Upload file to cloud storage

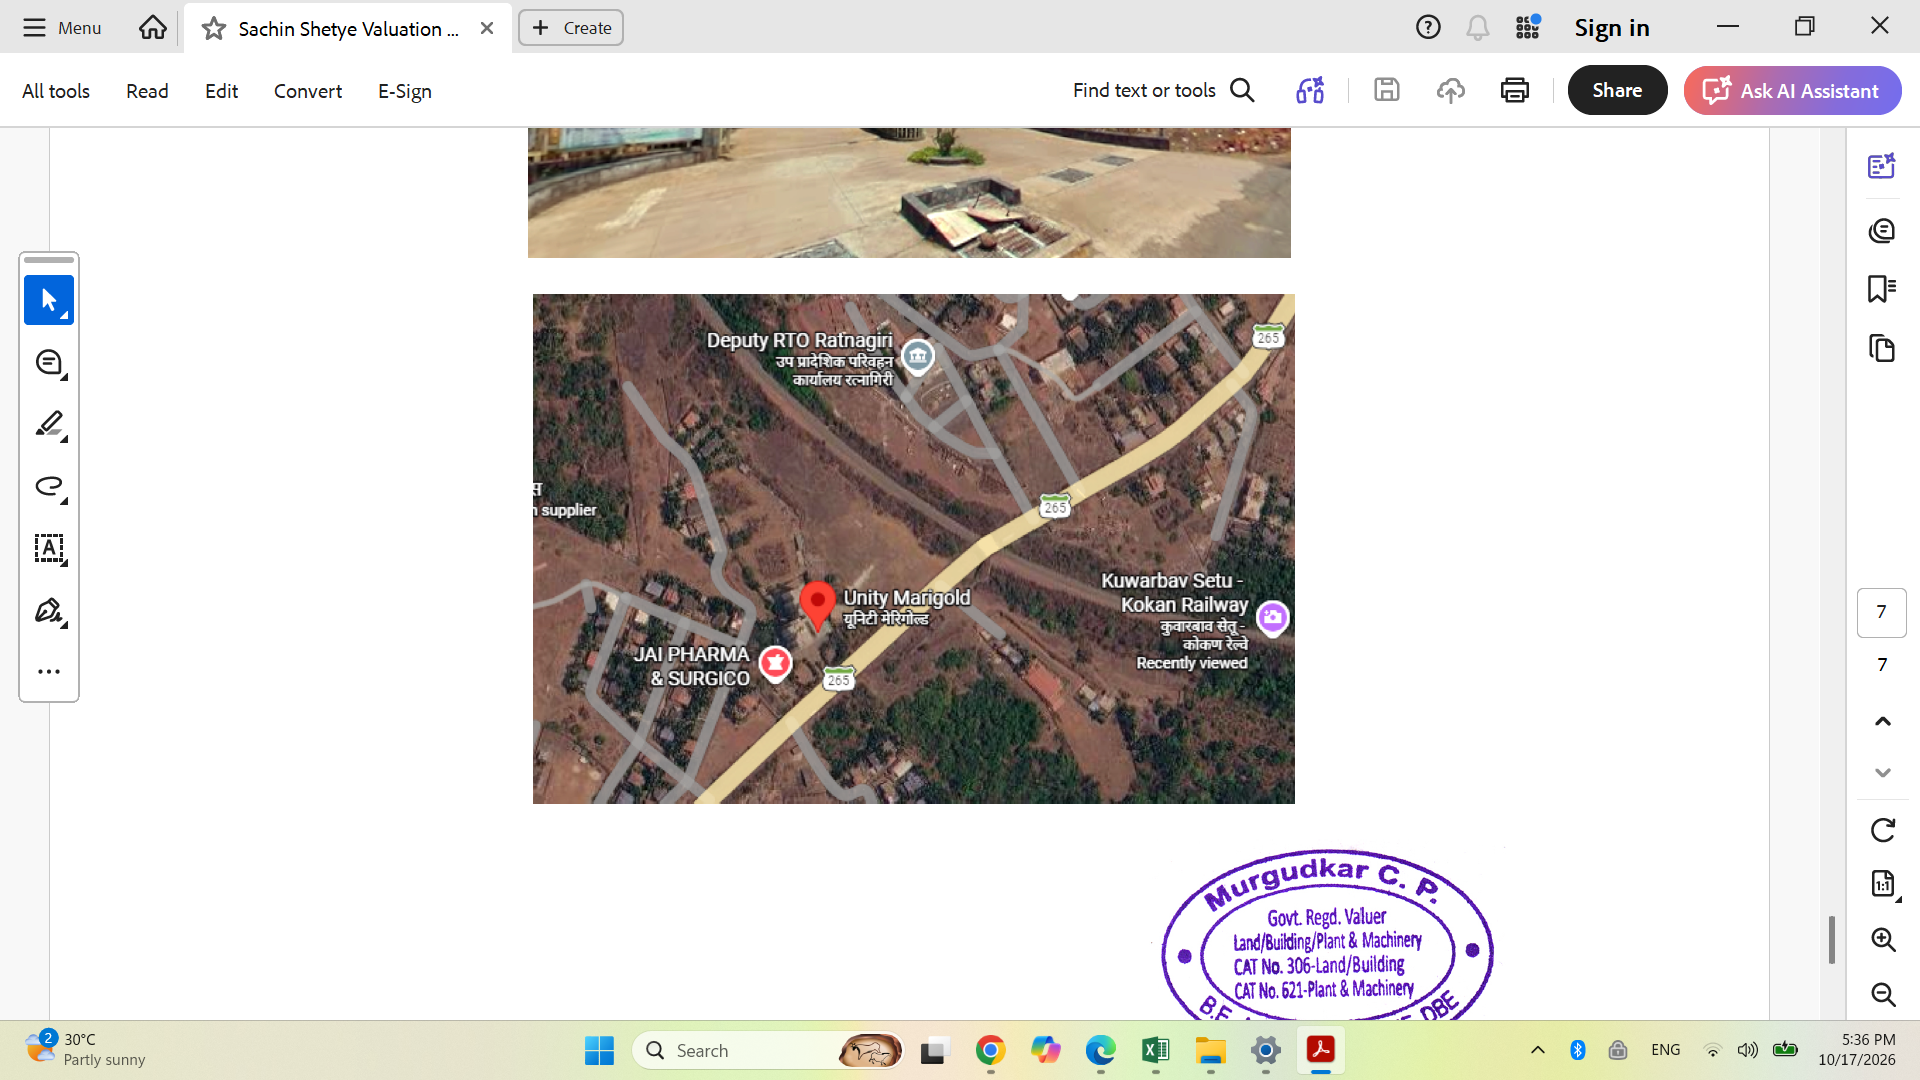1451,90
